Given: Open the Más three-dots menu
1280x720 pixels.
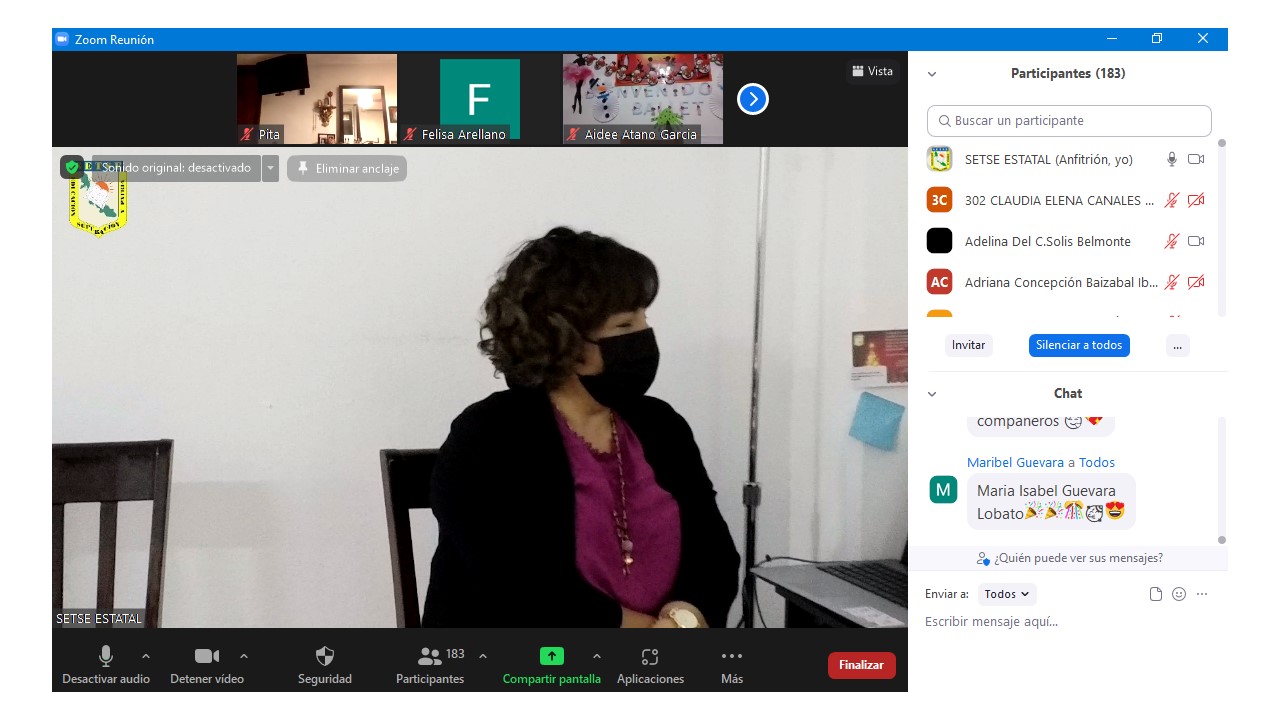Looking at the screenshot, I should coord(732,656).
